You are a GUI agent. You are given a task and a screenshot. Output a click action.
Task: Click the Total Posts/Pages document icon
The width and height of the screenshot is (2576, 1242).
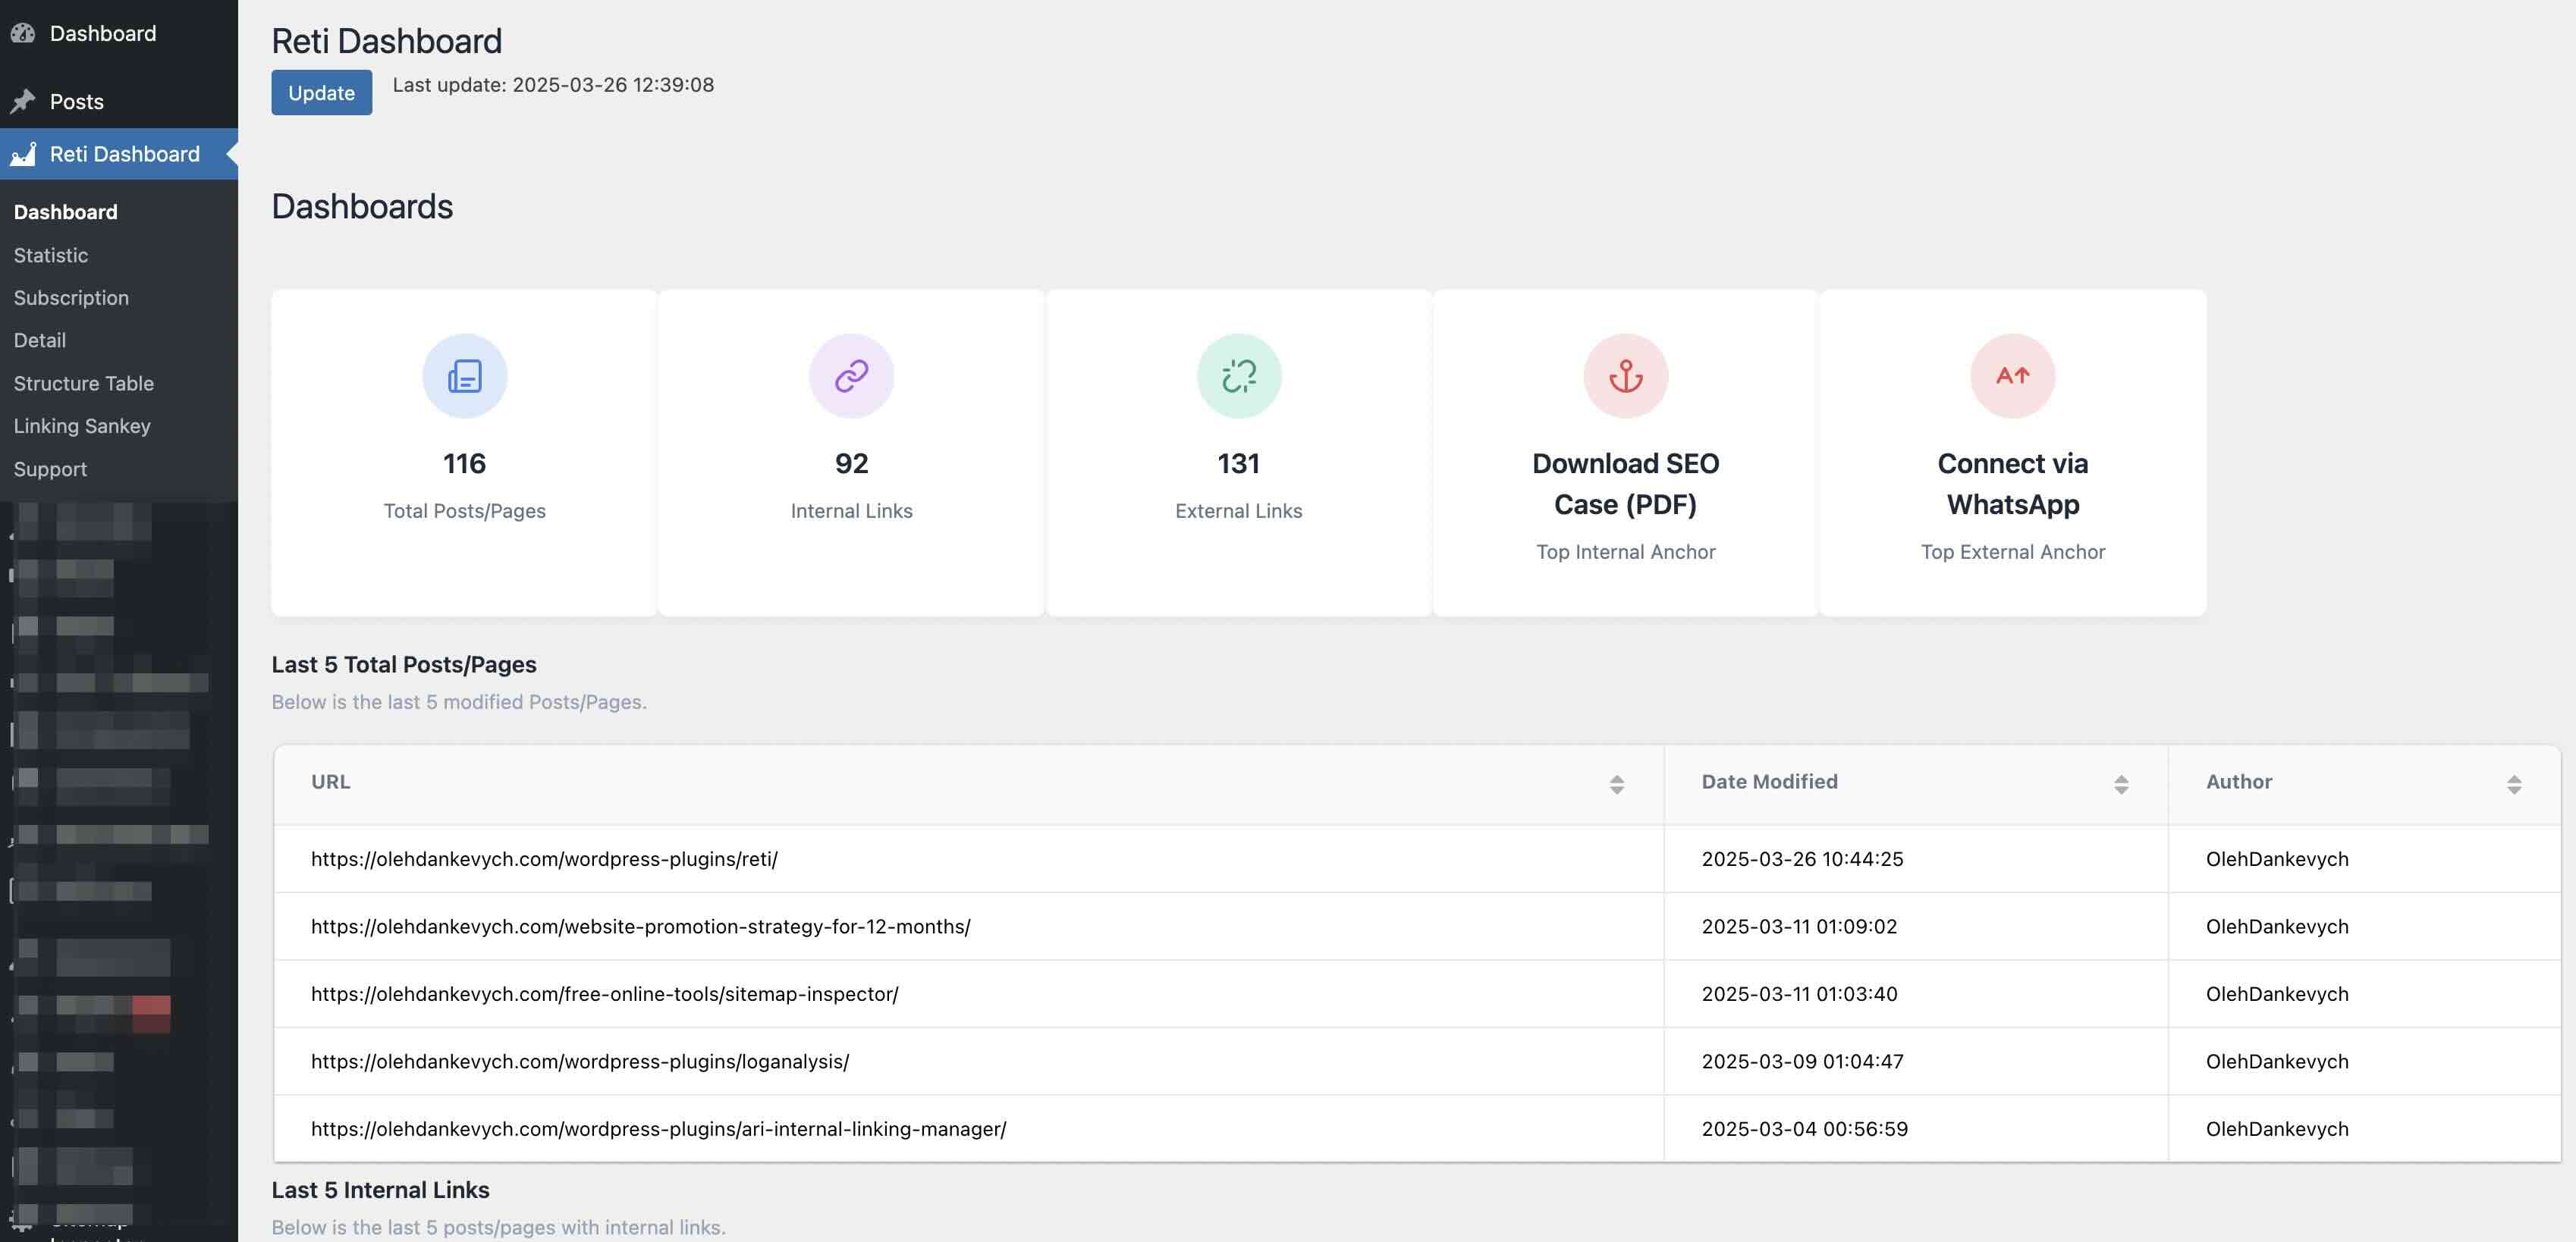(x=464, y=376)
